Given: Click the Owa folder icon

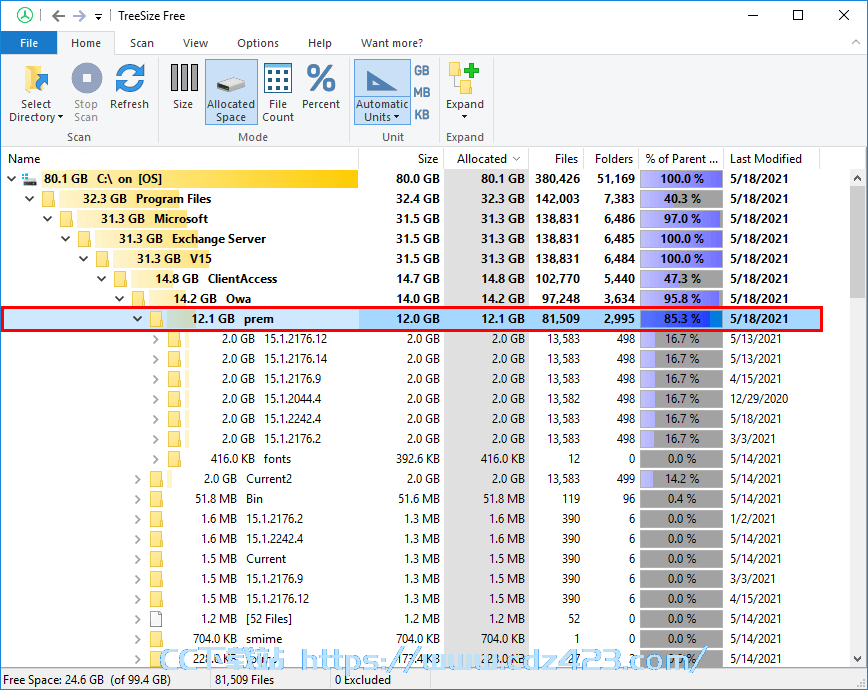Looking at the screenshot, I should (138, 298).
